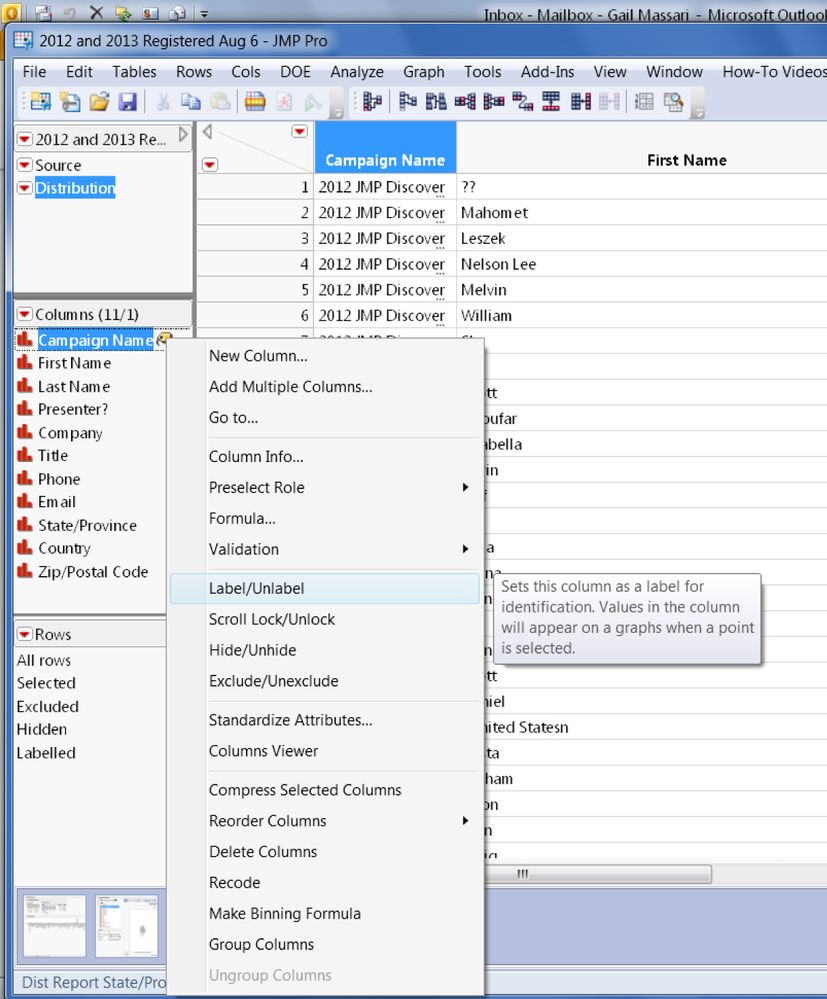Image resolution: width=827 pixels, height=999 pixels.
Task: Open the Tables menu
Action: pyautogui.click(x=134, y=71)
